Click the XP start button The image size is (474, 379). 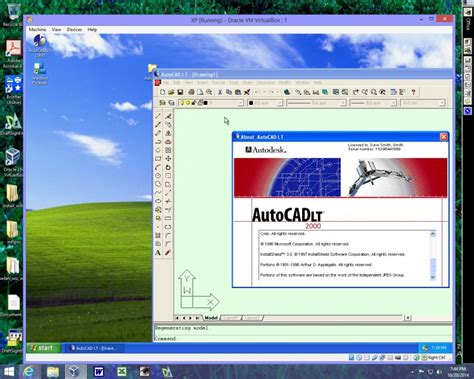43,348
